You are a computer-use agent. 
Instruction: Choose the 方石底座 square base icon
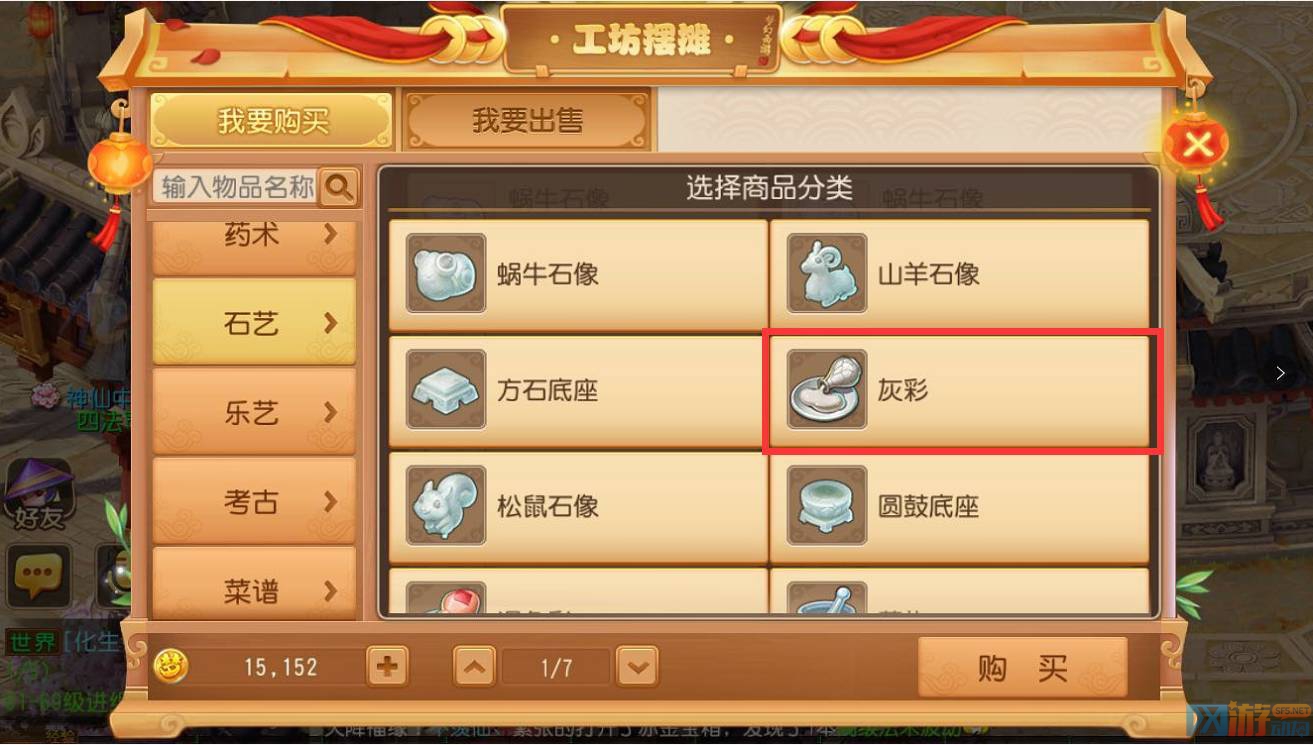coord(446,389)
